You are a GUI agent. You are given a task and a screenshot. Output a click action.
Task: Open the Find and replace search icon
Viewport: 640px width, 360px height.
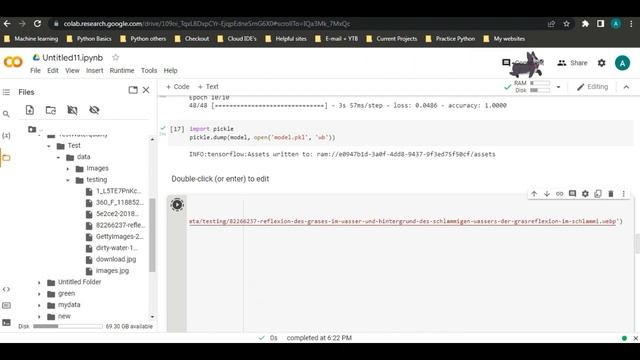pos(6,114)
